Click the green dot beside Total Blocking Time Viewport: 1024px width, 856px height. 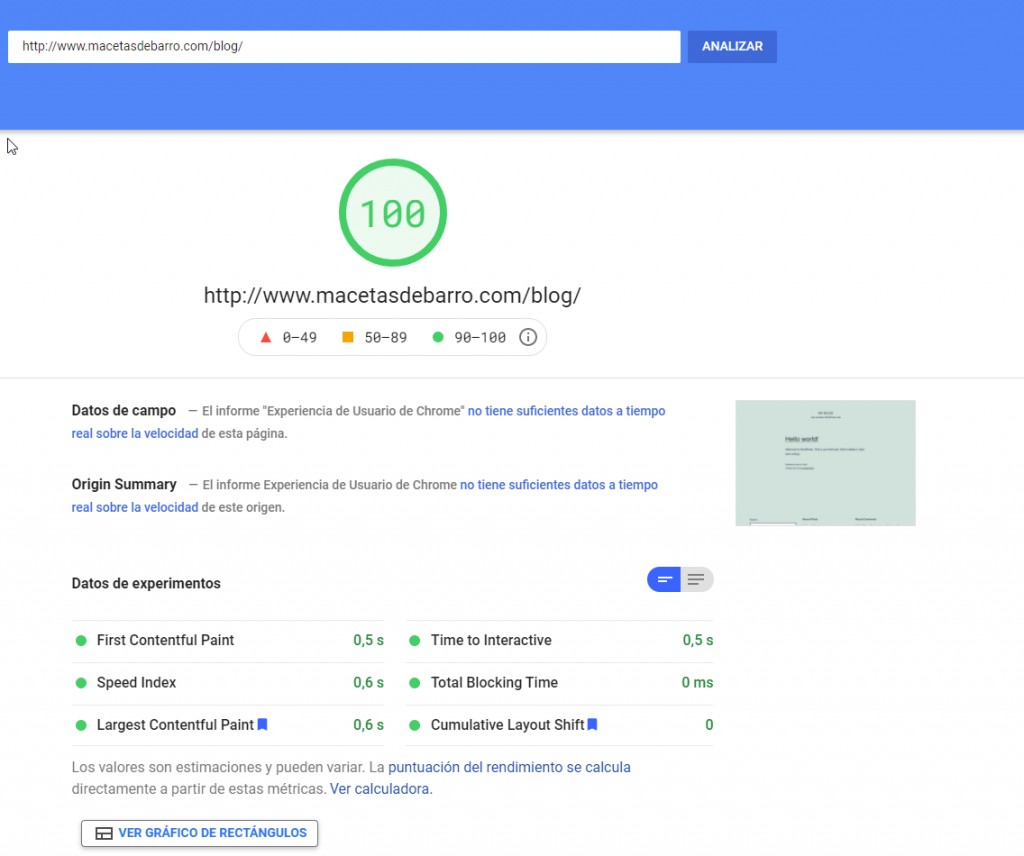(414, 683)
